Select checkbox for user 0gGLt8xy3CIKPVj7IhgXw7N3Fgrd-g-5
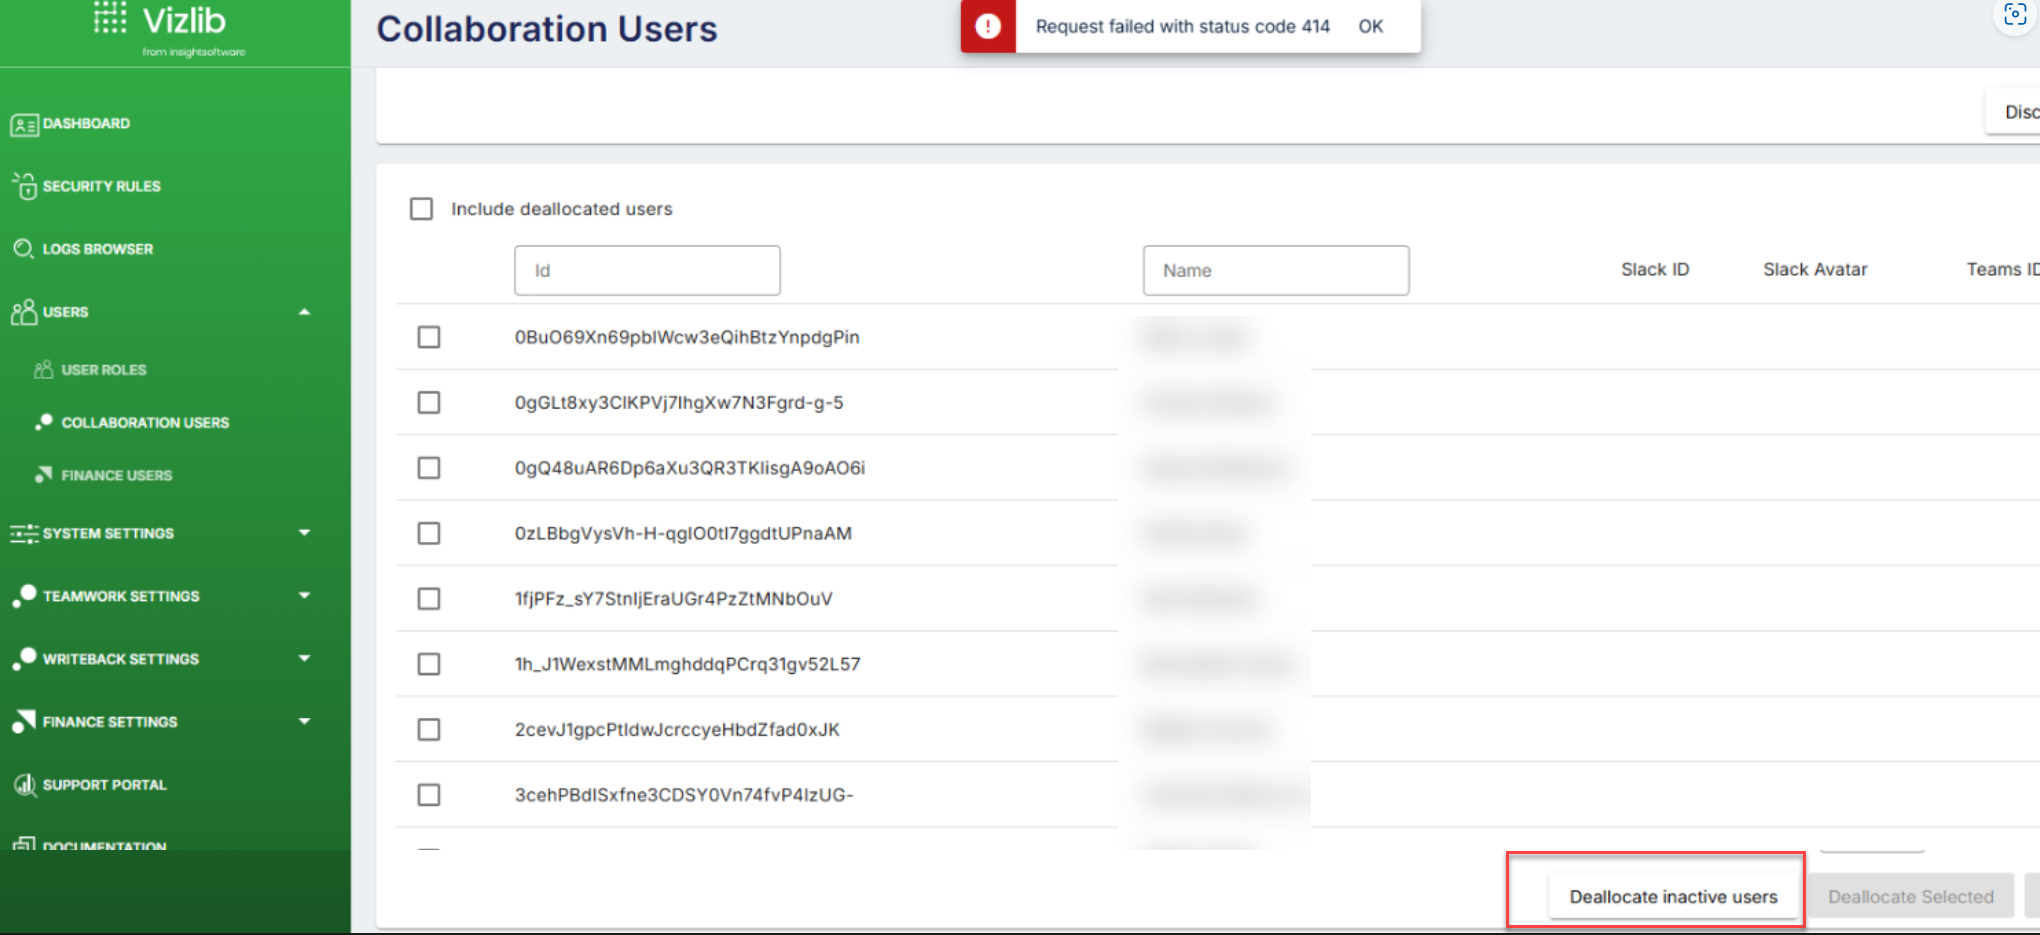Image resolution: width=2040 pixels, height=935 pixels. click(429, 402)
